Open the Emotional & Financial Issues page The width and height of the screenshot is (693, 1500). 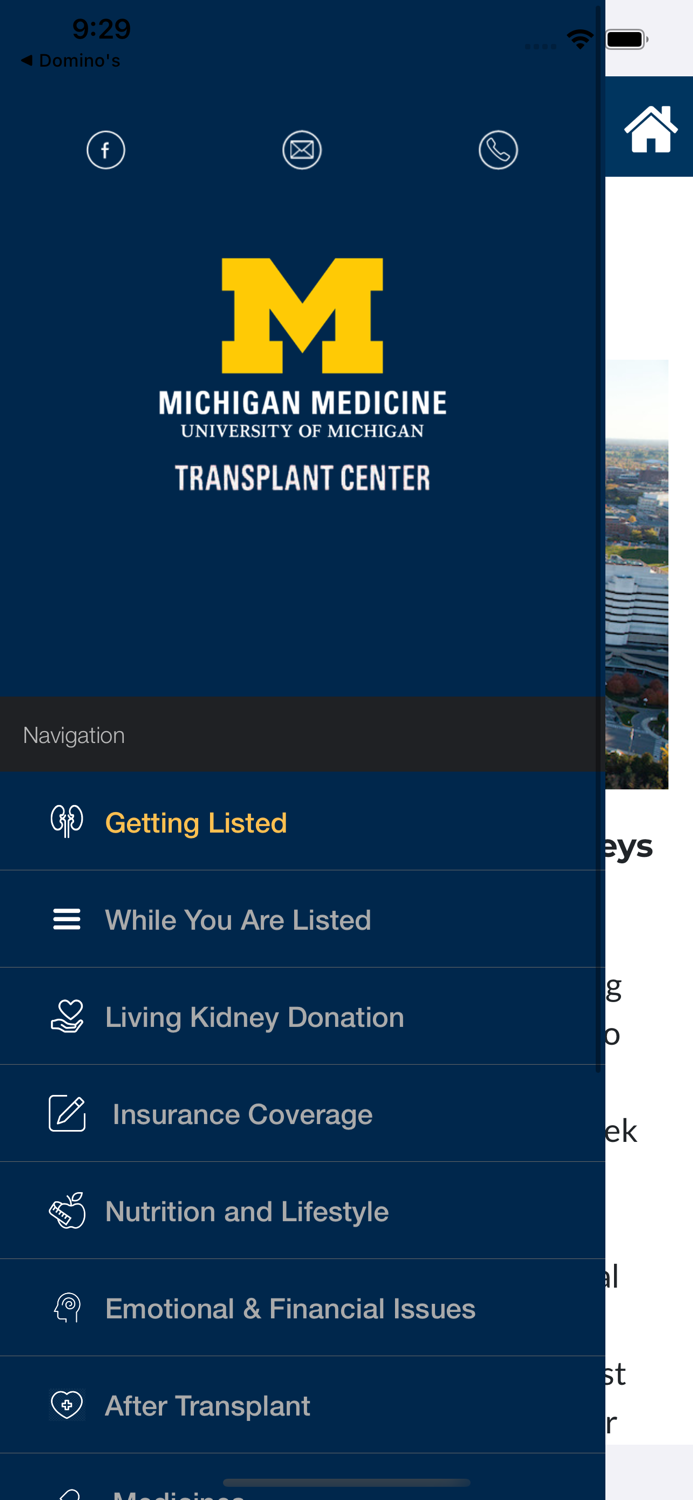click(x=290, y=1307)
